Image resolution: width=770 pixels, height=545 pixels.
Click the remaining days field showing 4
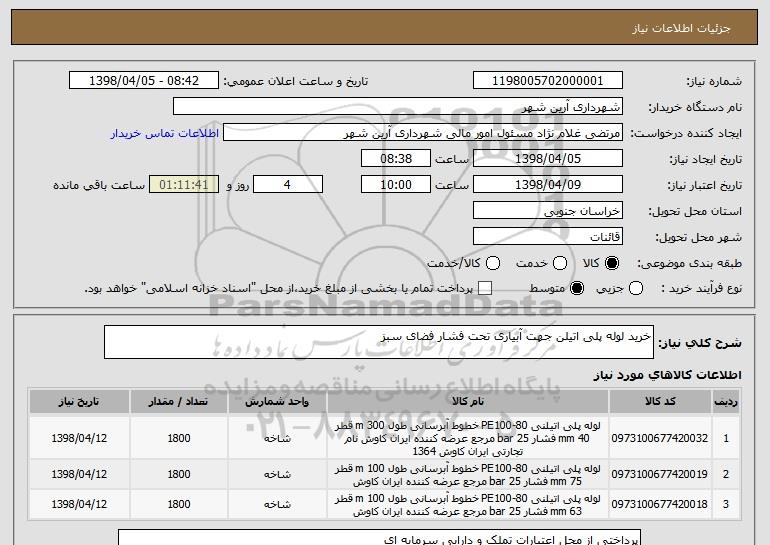(x=288, y=185)
